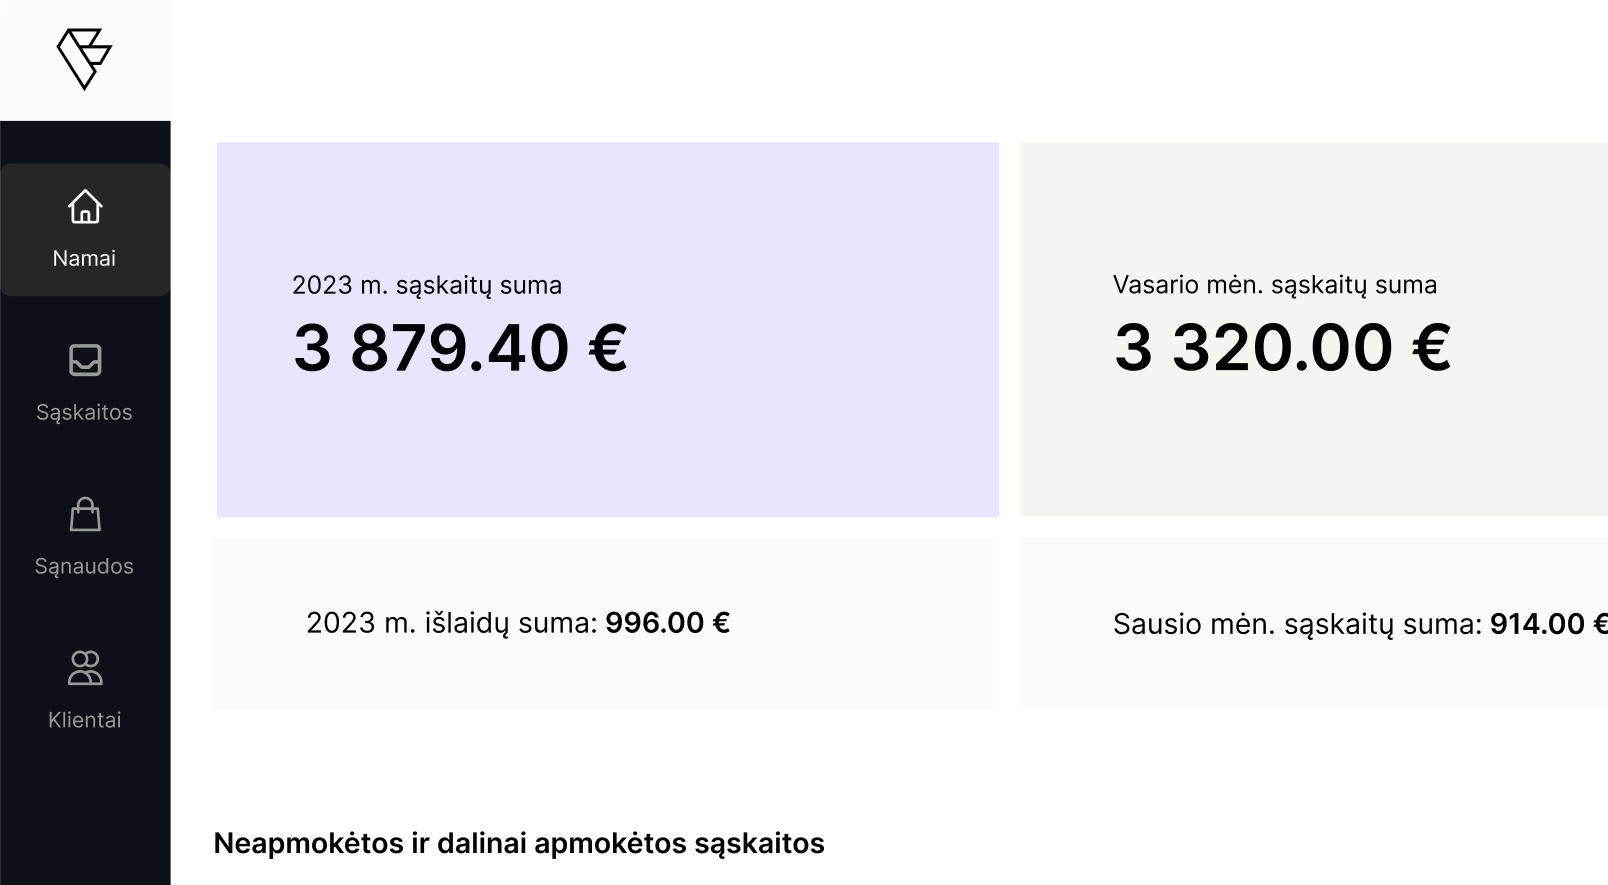This screenshot has height=885, width=1608.
Task: Open the Sąnaudos shopping bag icon
Action: 85,516
